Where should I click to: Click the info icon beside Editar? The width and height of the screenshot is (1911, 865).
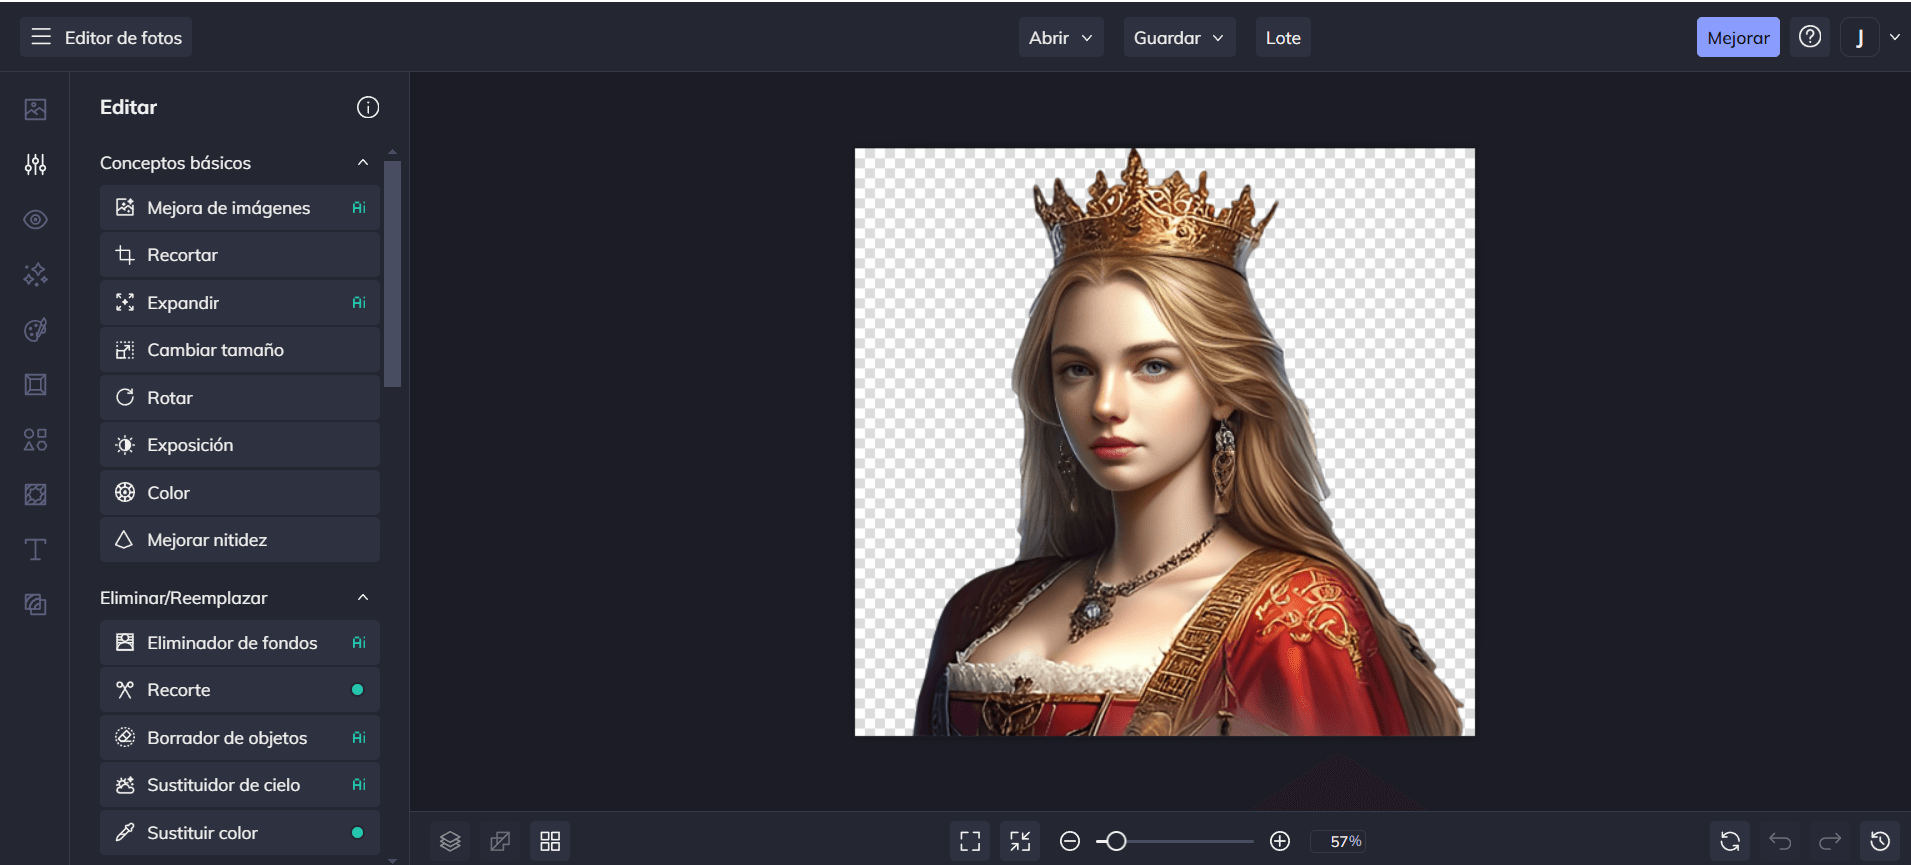[368, 107]
